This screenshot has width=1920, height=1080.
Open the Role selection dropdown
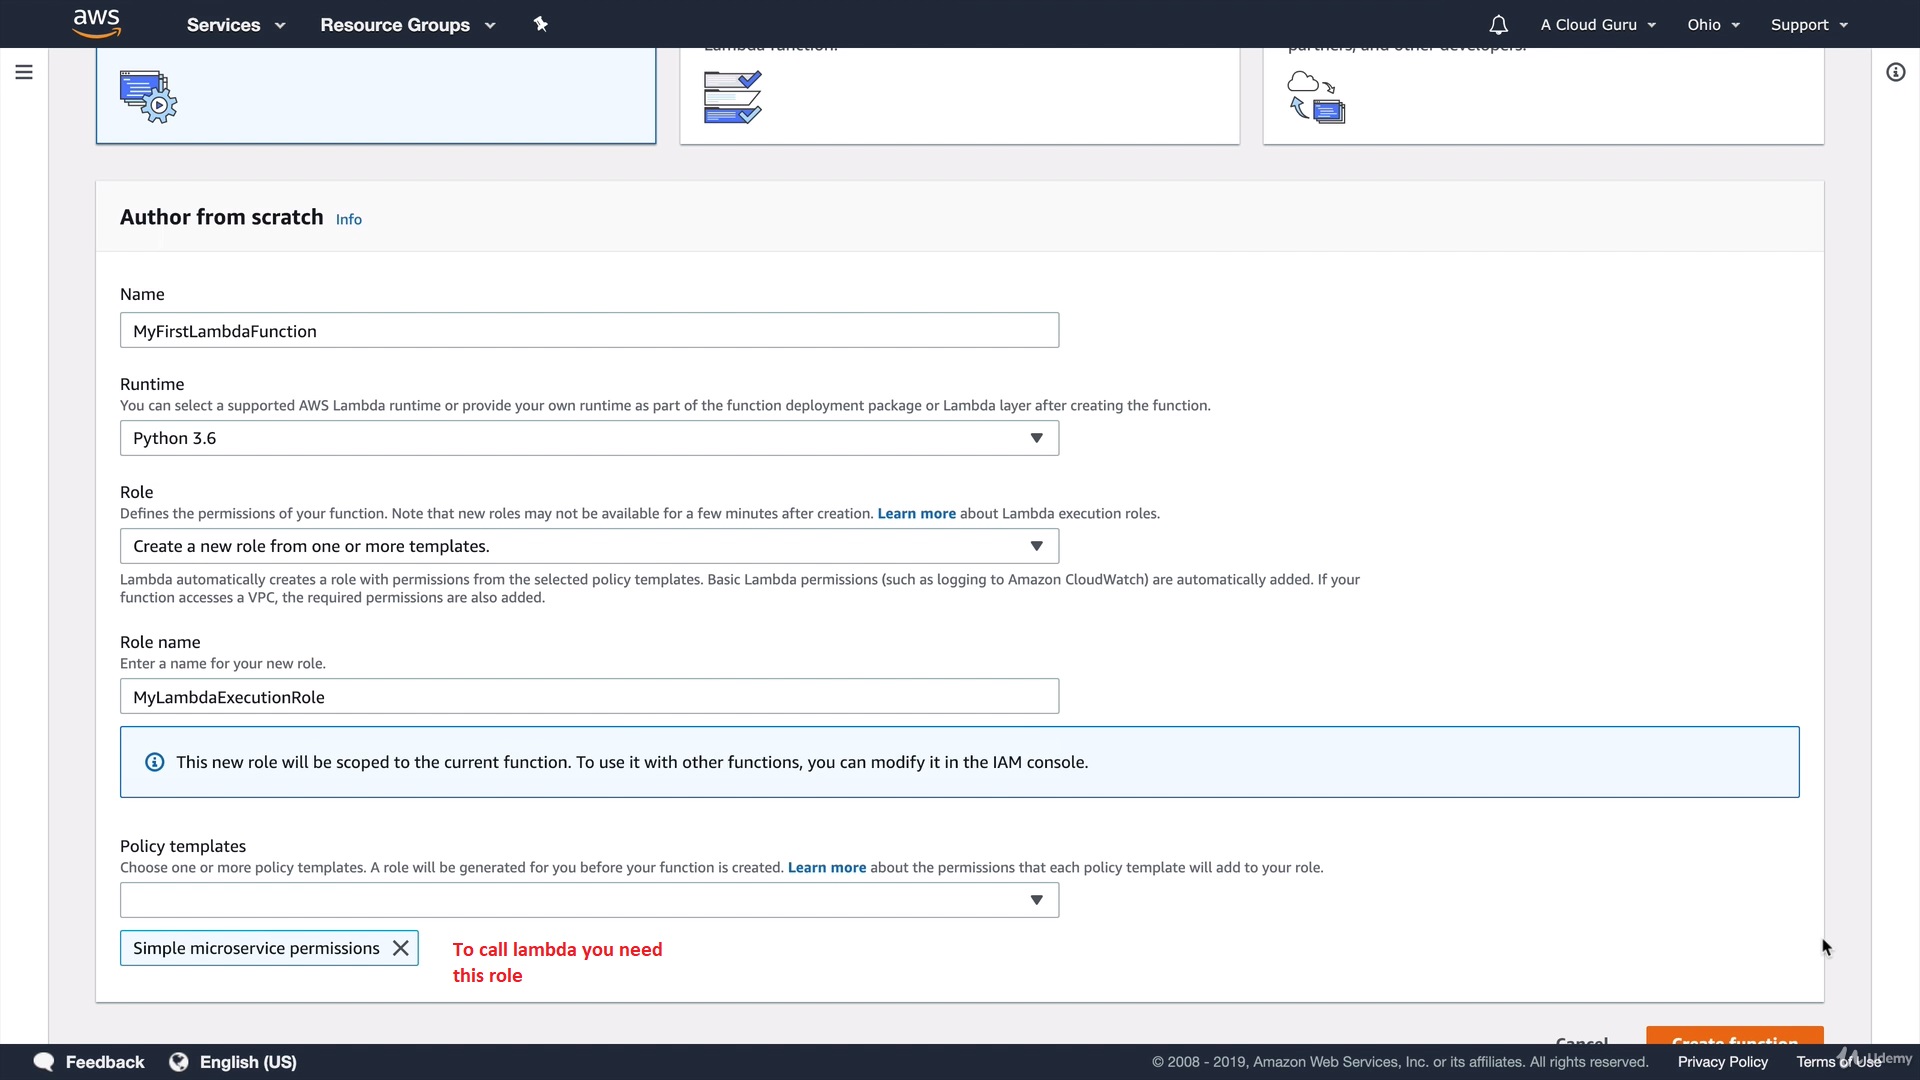tap(1036, 546)
